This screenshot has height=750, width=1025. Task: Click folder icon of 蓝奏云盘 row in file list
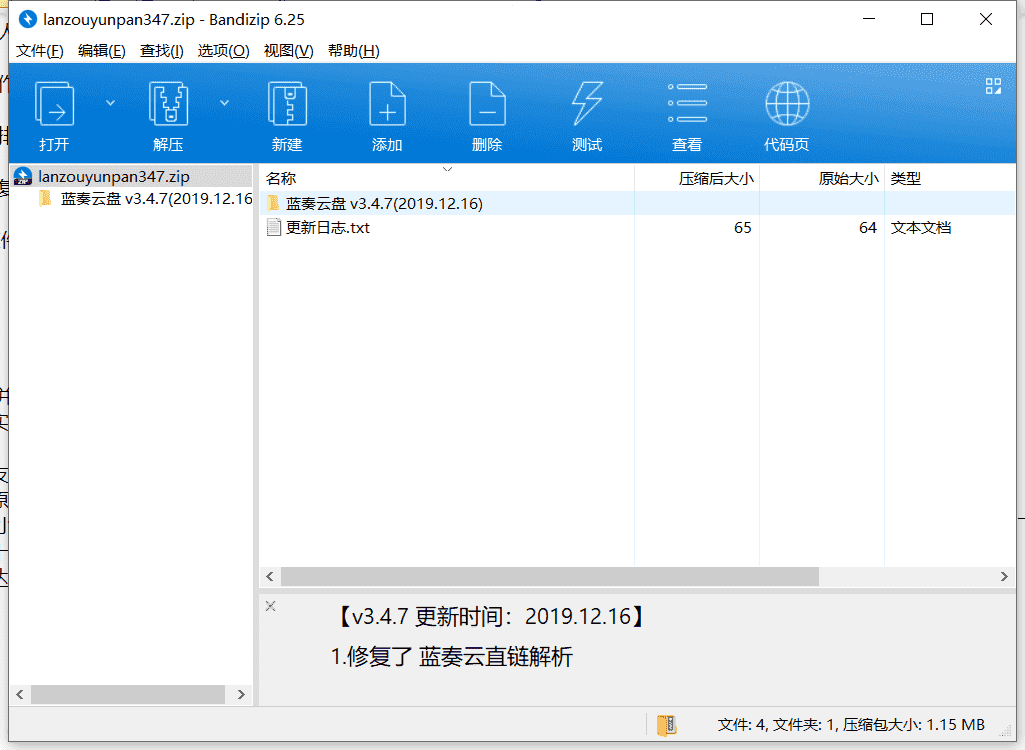pos(273,203)
